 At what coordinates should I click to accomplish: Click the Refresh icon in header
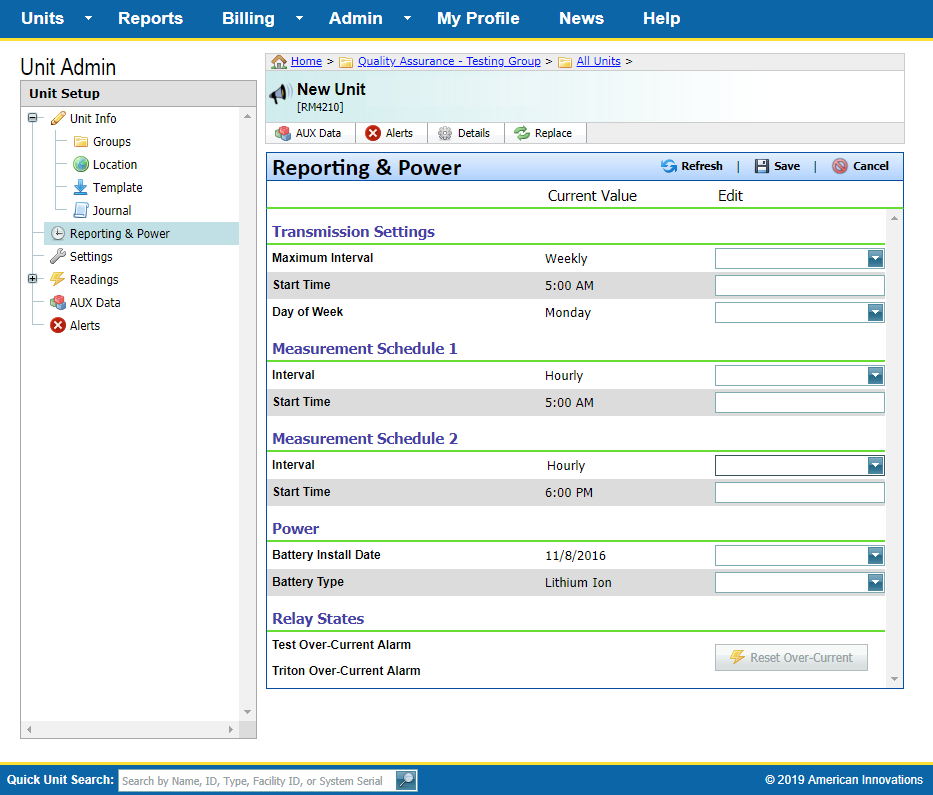pos(669,166)
